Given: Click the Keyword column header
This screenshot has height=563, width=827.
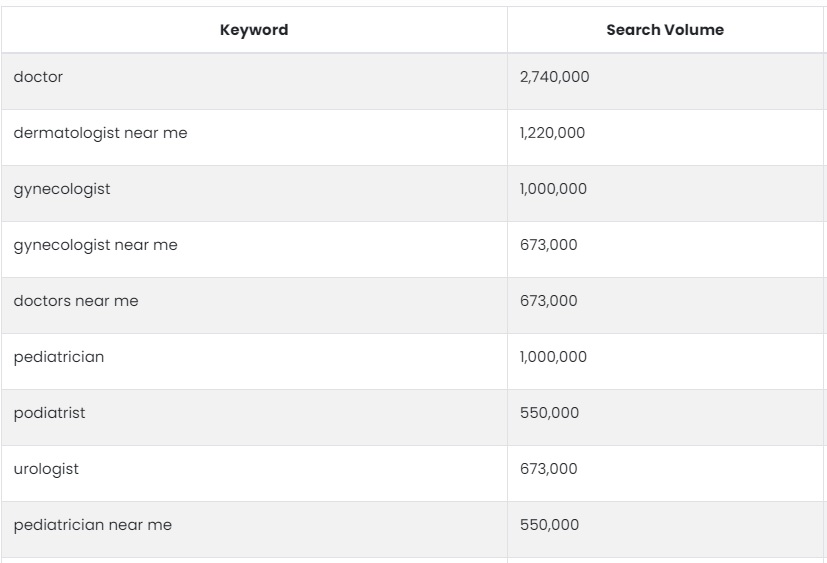Looking at the screenshot, I should tap(254, 30).
